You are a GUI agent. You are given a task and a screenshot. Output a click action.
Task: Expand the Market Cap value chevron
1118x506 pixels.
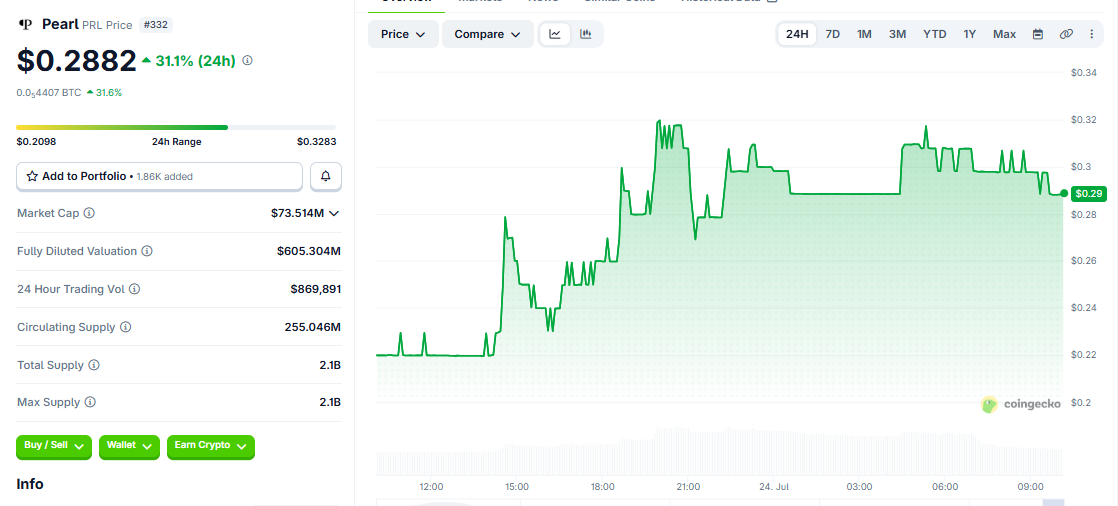coord(334,213)
